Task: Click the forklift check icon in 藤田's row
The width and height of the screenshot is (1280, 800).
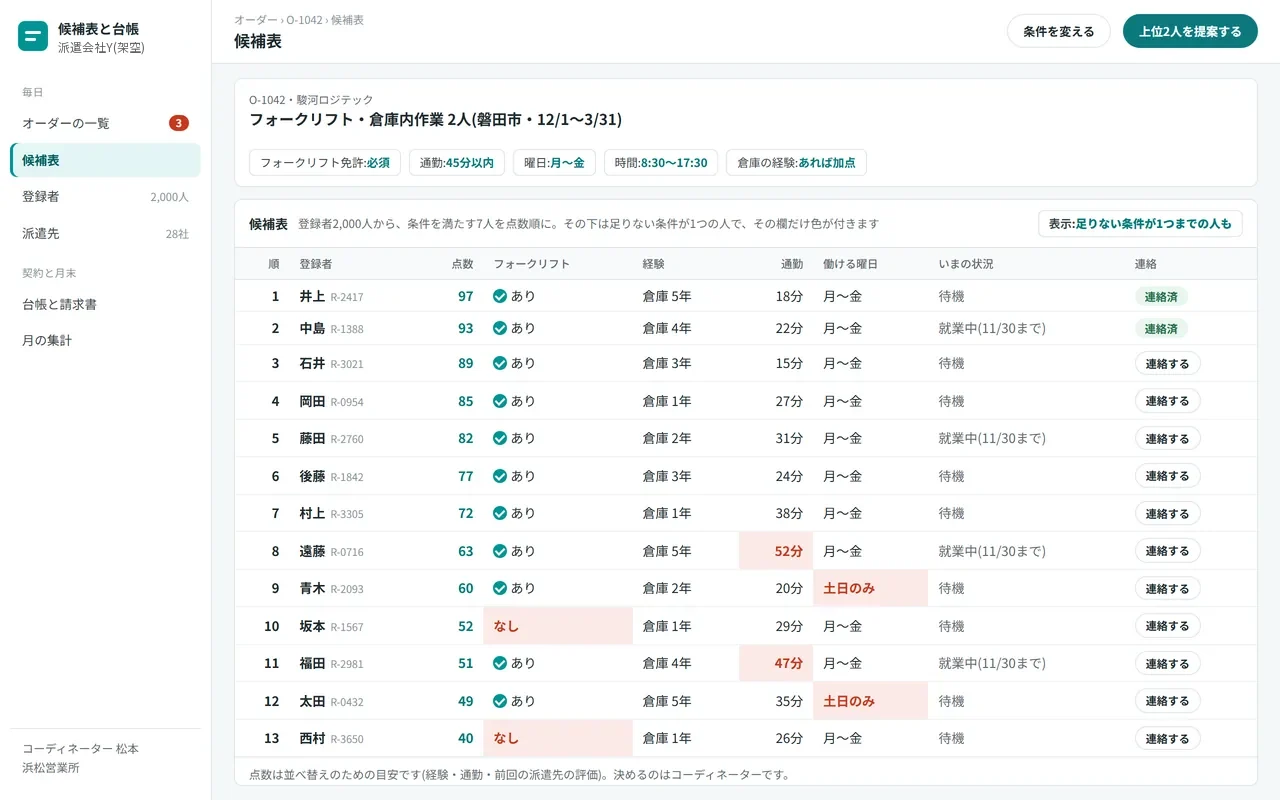Action: [x=500, y=438]
